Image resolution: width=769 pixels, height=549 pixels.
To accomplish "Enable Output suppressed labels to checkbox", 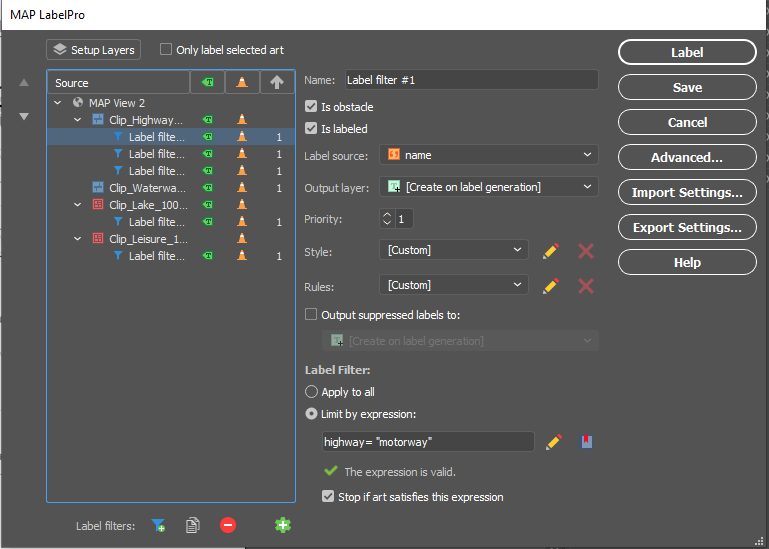I will coord(311,314).
